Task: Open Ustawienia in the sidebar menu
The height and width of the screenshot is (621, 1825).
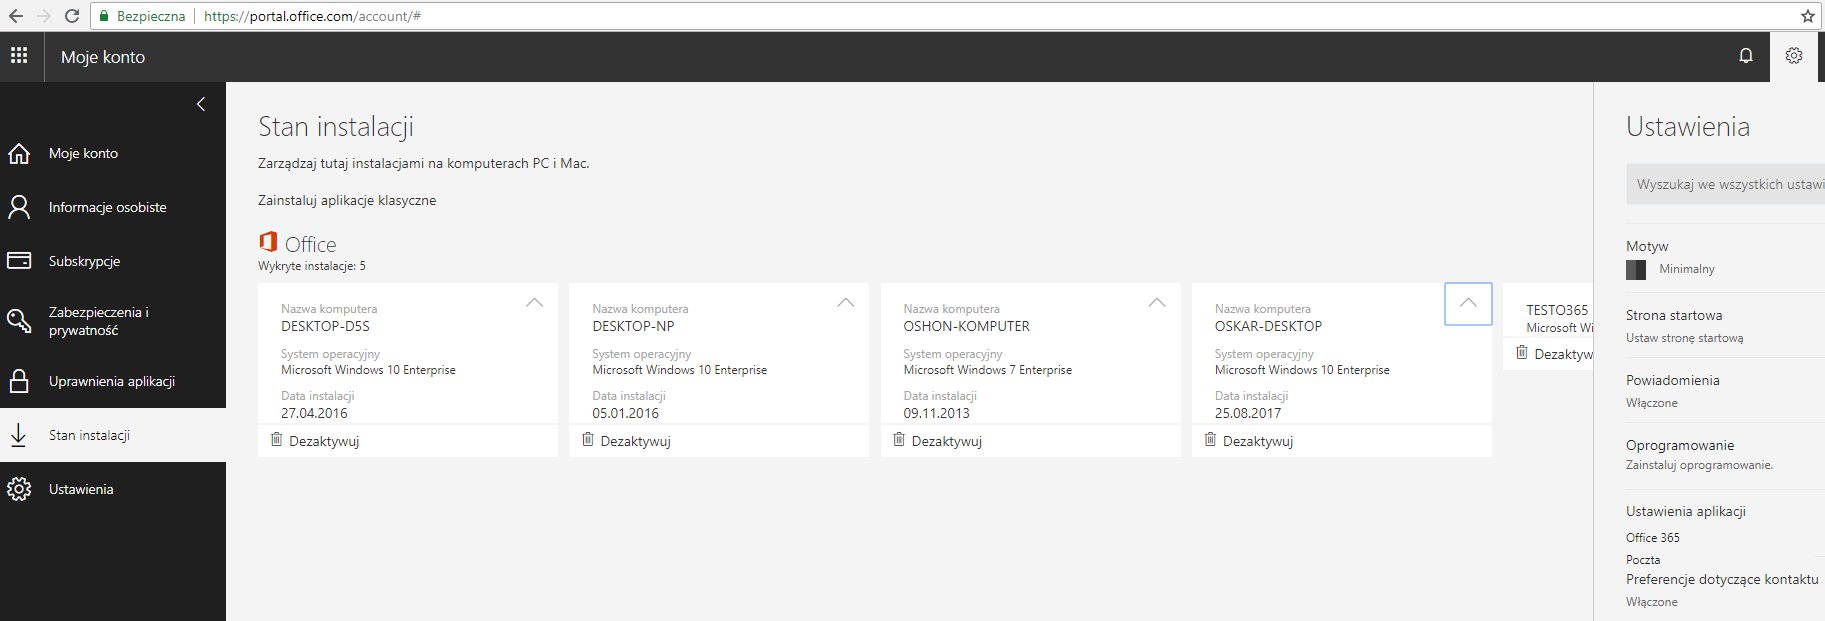Action: (113, 489)
